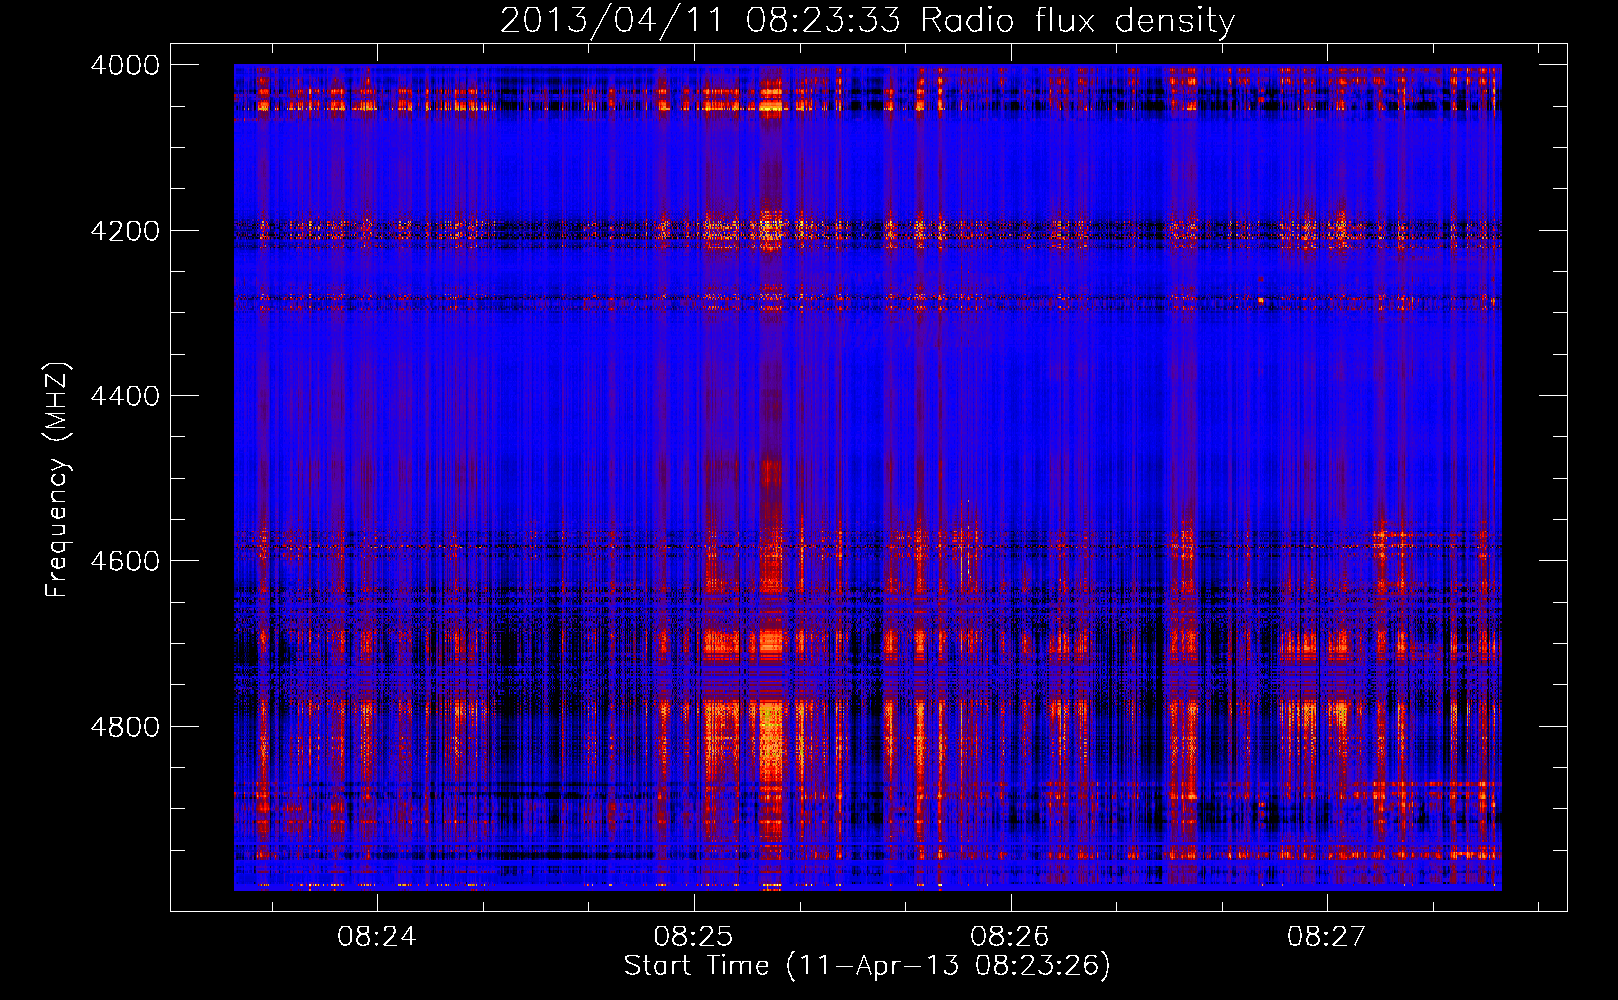
Task: Click the 08:26 time tick label
Action: (1010, 937)
